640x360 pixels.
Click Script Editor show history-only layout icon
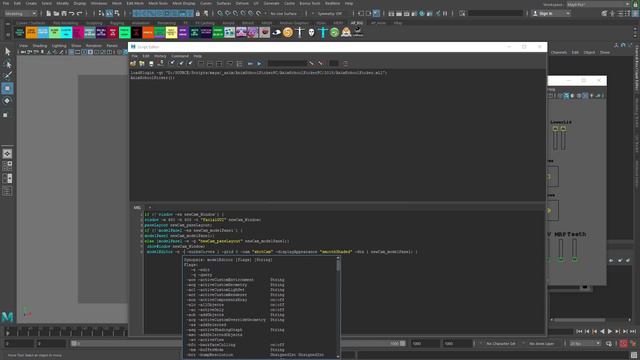pyautogui.click(x=201, y=63)
